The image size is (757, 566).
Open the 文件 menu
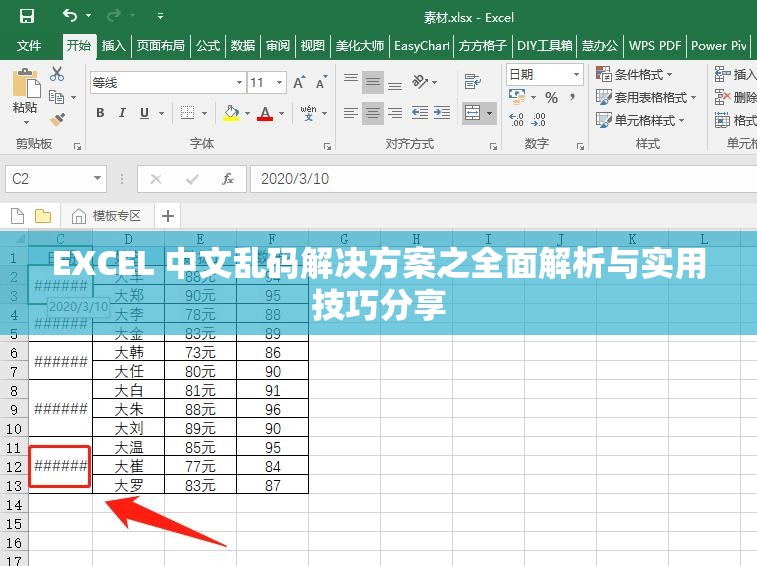(x=29, y=46)
